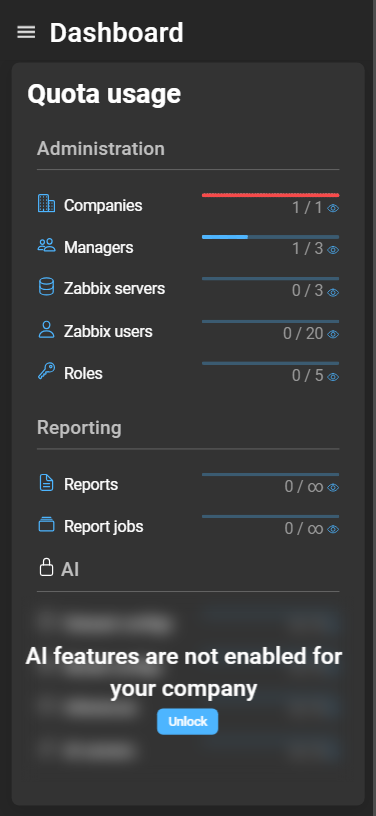
Task: Click the Quota usage title
Action: (104, 94)
